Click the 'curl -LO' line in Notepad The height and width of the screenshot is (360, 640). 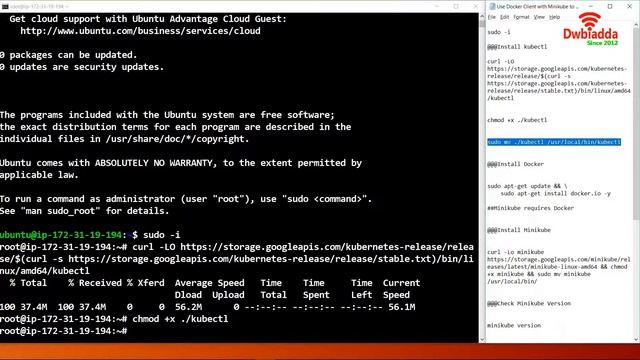500,61
